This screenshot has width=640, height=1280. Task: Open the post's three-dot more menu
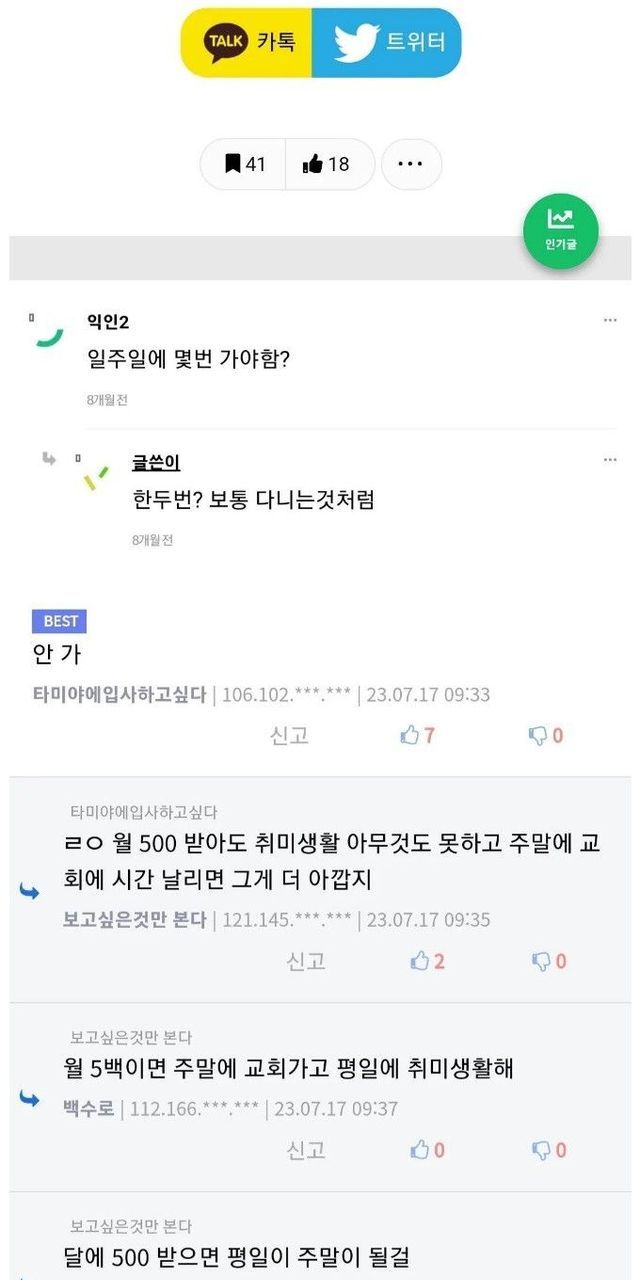coord(411,164)
